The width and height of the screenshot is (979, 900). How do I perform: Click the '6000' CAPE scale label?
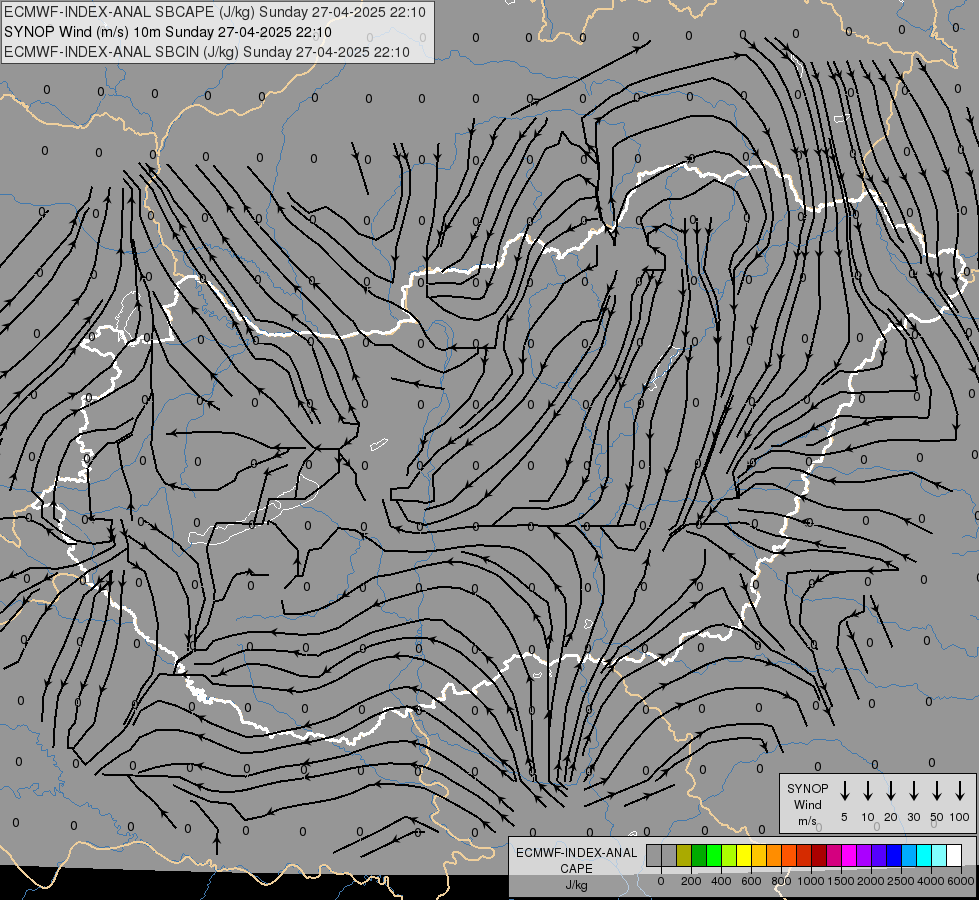[x=961, y=881]
